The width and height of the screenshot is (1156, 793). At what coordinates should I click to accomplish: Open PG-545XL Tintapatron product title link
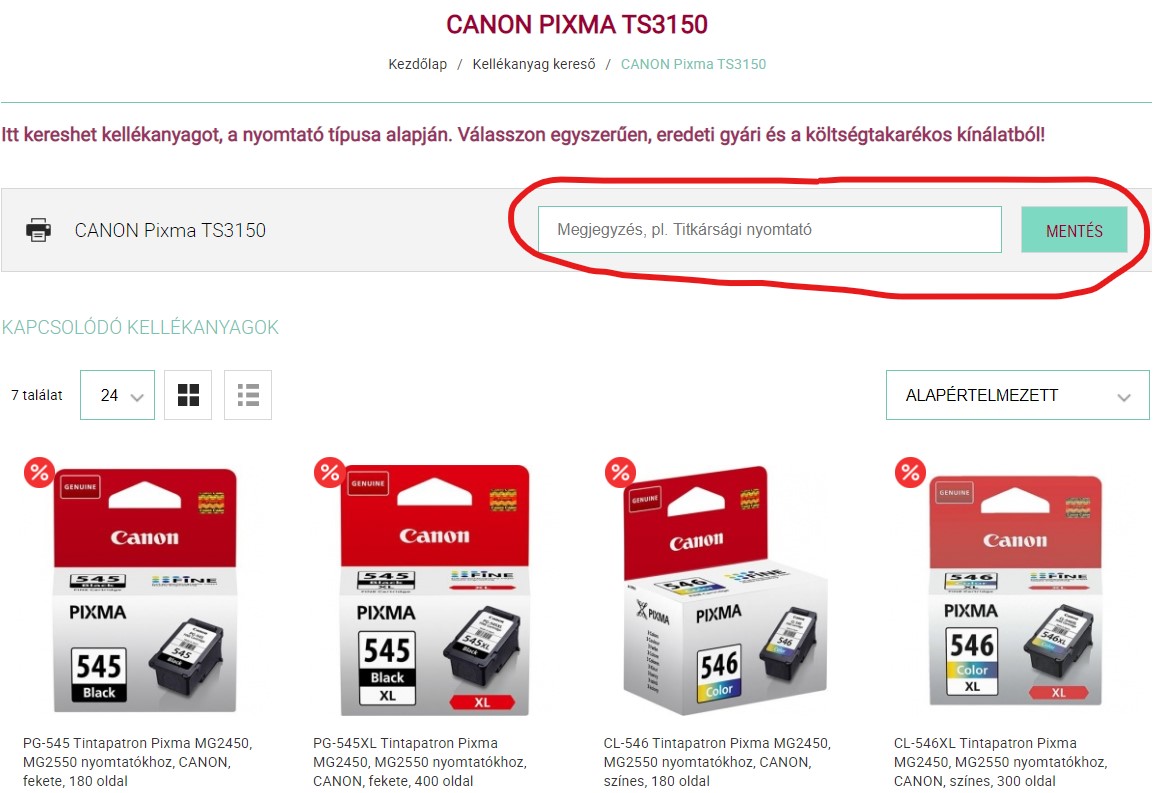coord(419,762)
